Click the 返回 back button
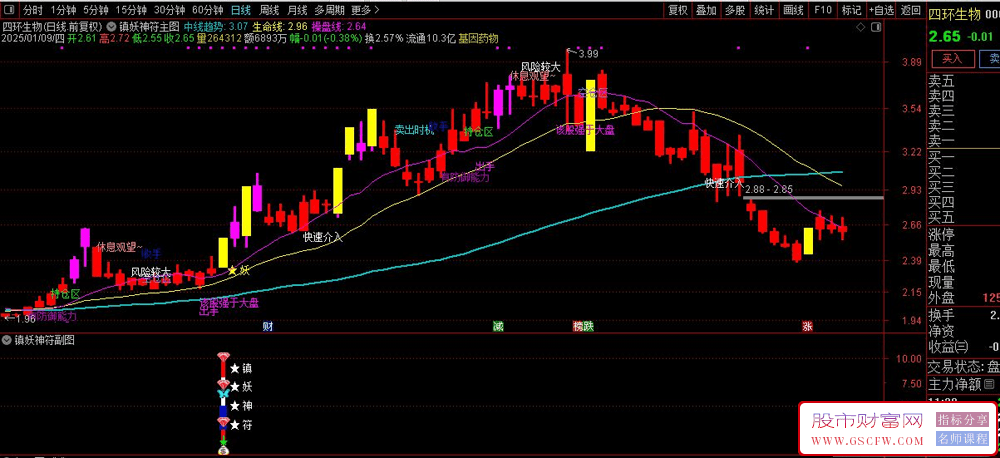Image resolution: width=1000 pixels, height=458 pixels. point(911,10)
